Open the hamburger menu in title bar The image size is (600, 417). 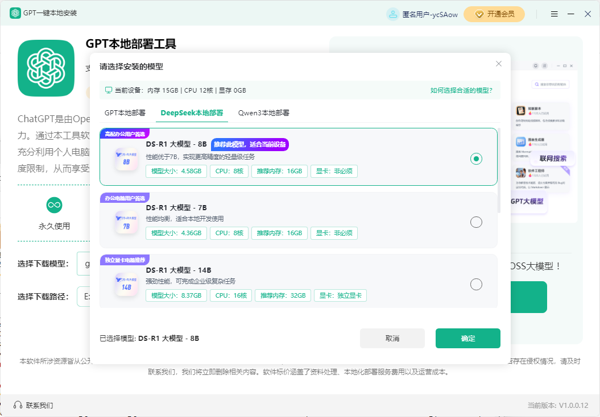[x=555, y=14]
